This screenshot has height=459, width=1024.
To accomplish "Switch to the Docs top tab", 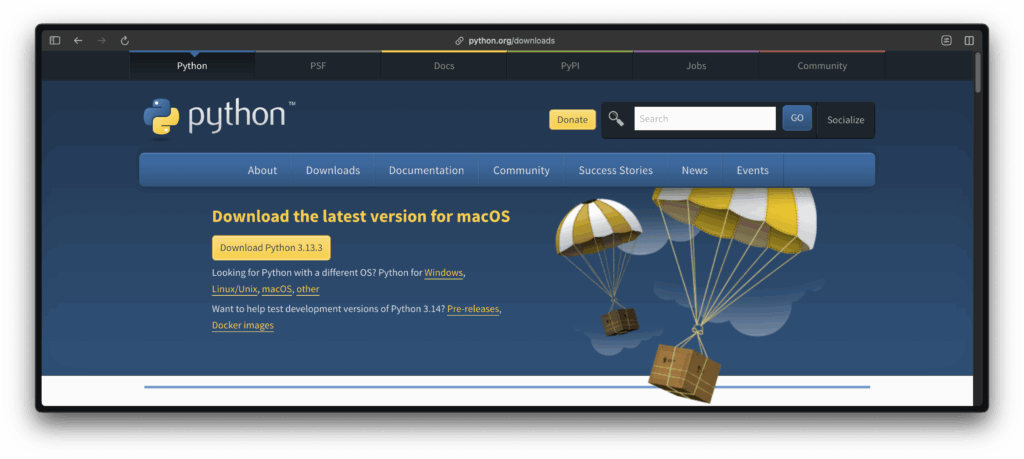I will (444, 66).
